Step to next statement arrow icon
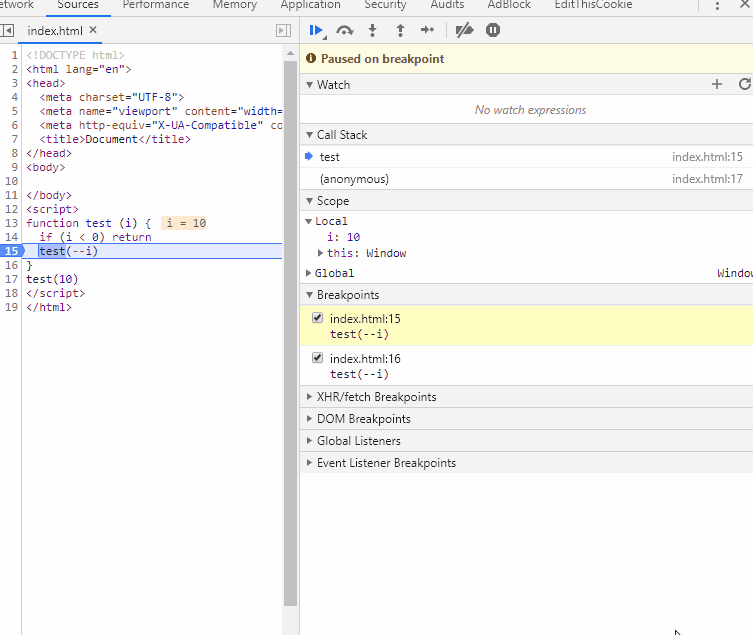 (427, 31)
